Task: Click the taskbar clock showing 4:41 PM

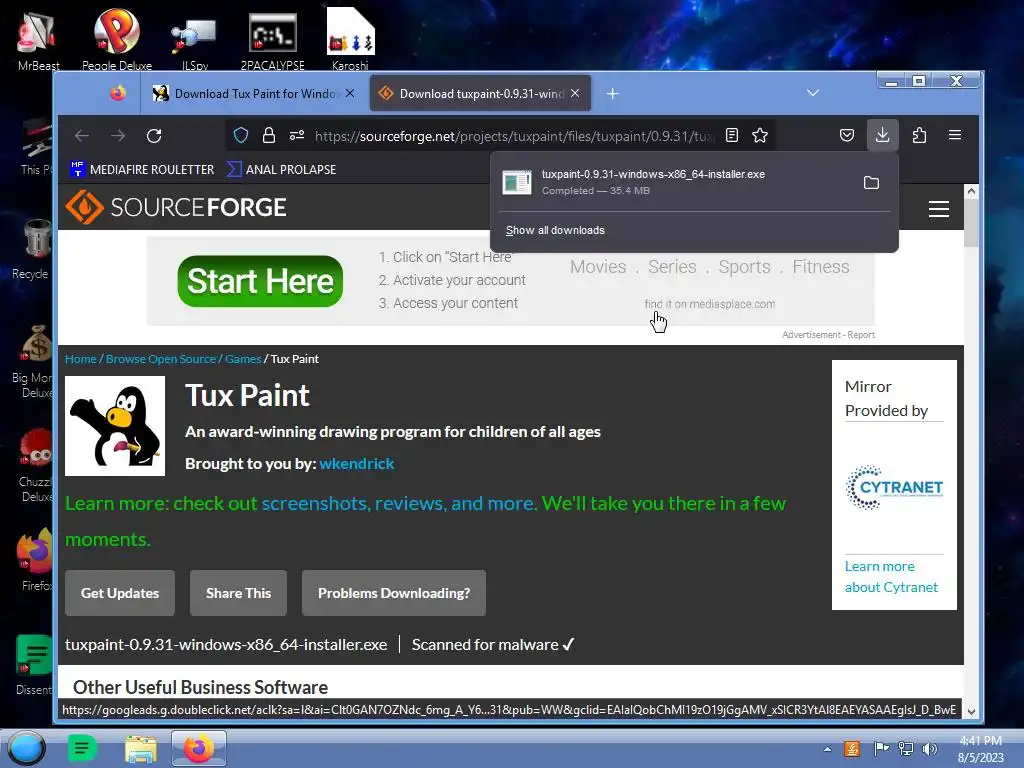Action: [x=980, y=749]
